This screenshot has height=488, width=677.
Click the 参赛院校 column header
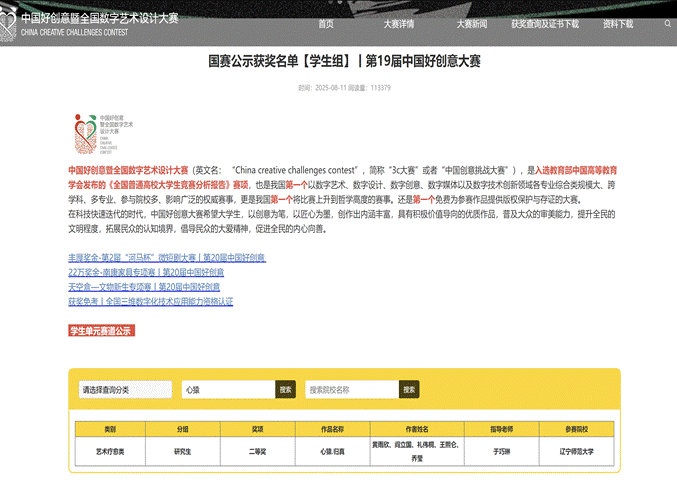click(577, 429)
